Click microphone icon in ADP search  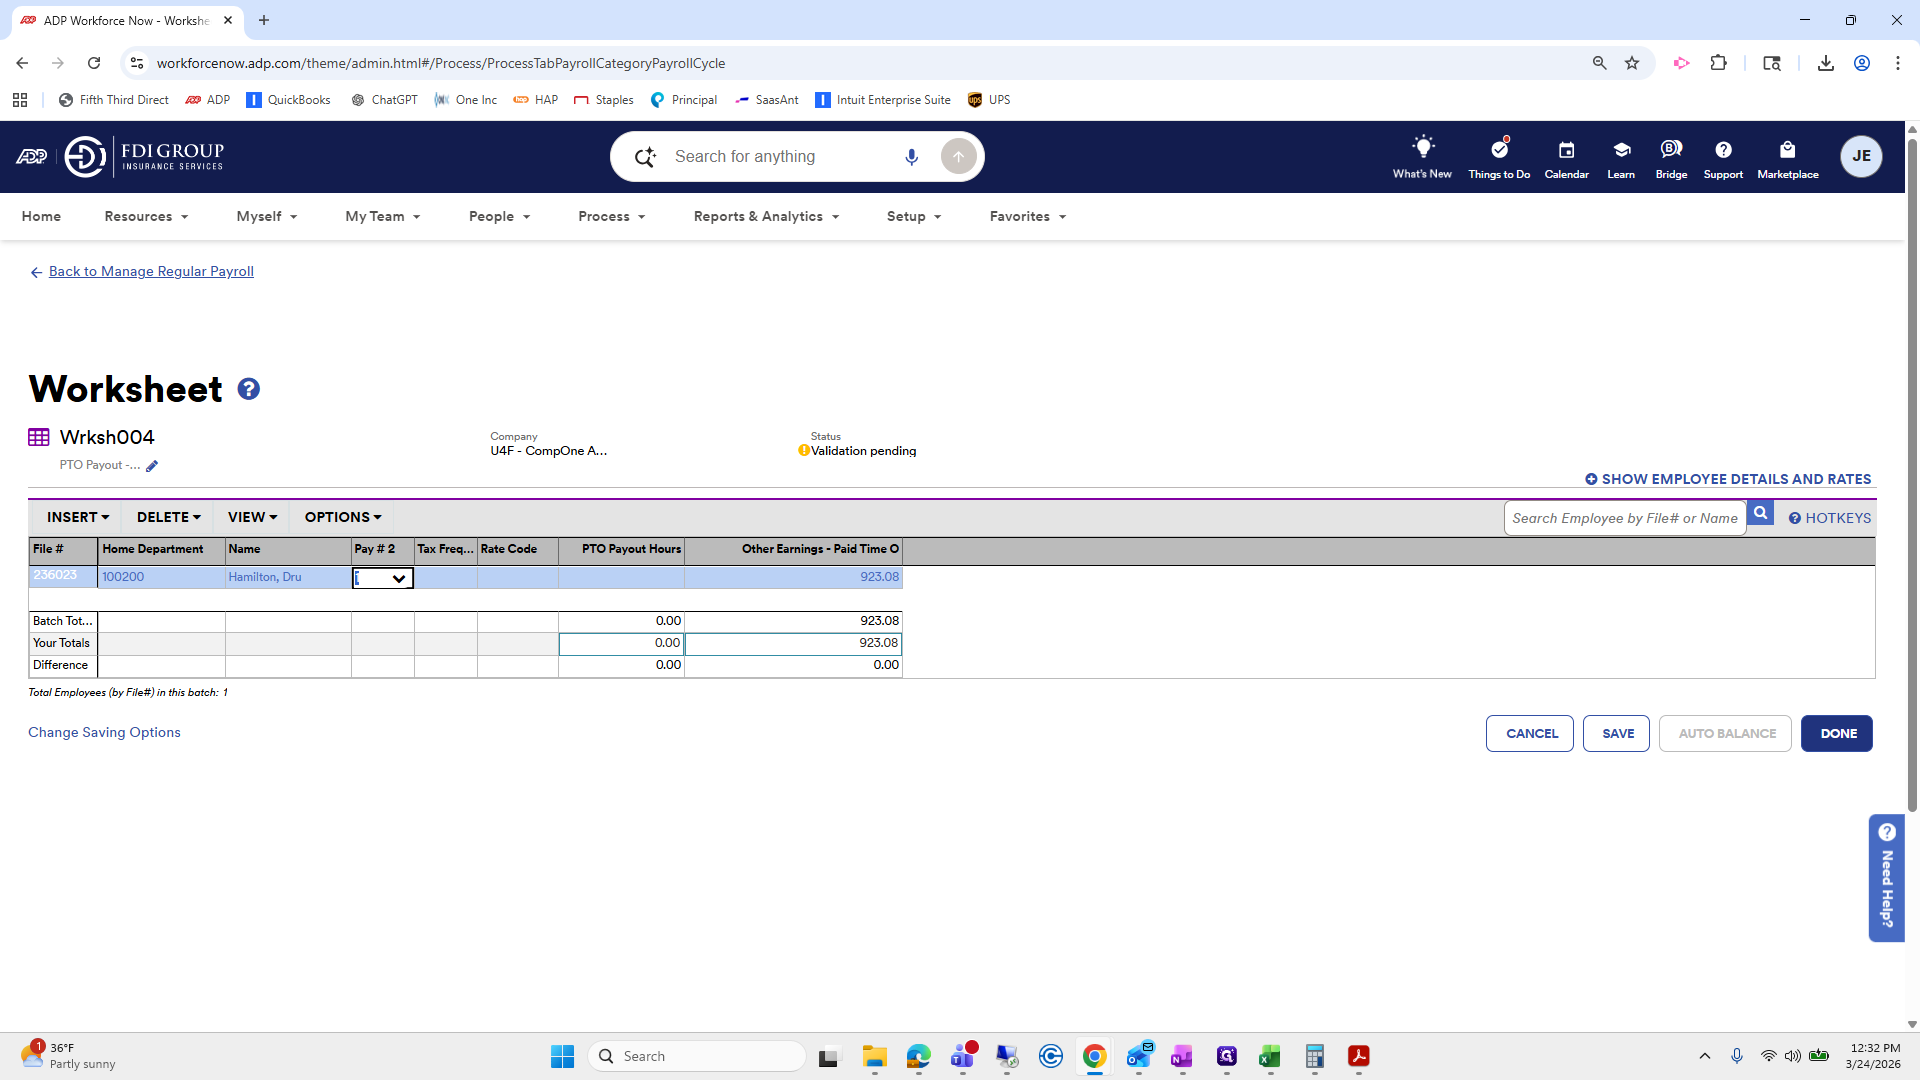tap(911, 157)
